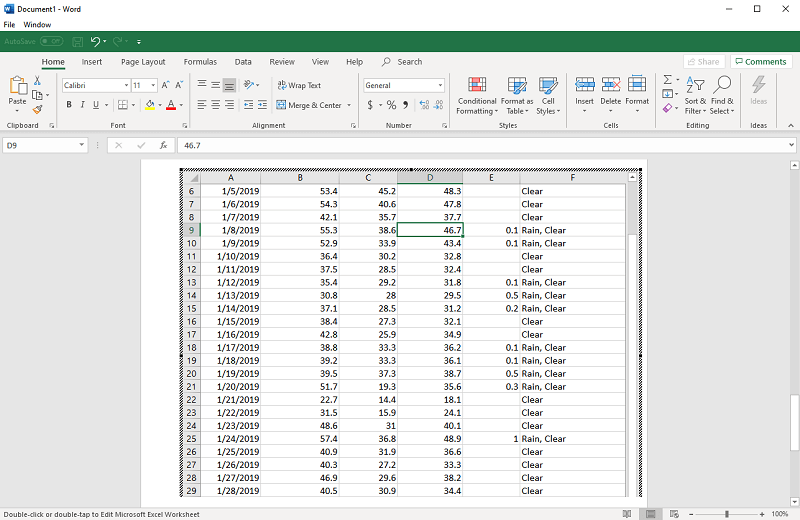Toggle the AutoSave switch
Image resolution: width=800 pixels, height=520 pixels.
tap(50, 41)
